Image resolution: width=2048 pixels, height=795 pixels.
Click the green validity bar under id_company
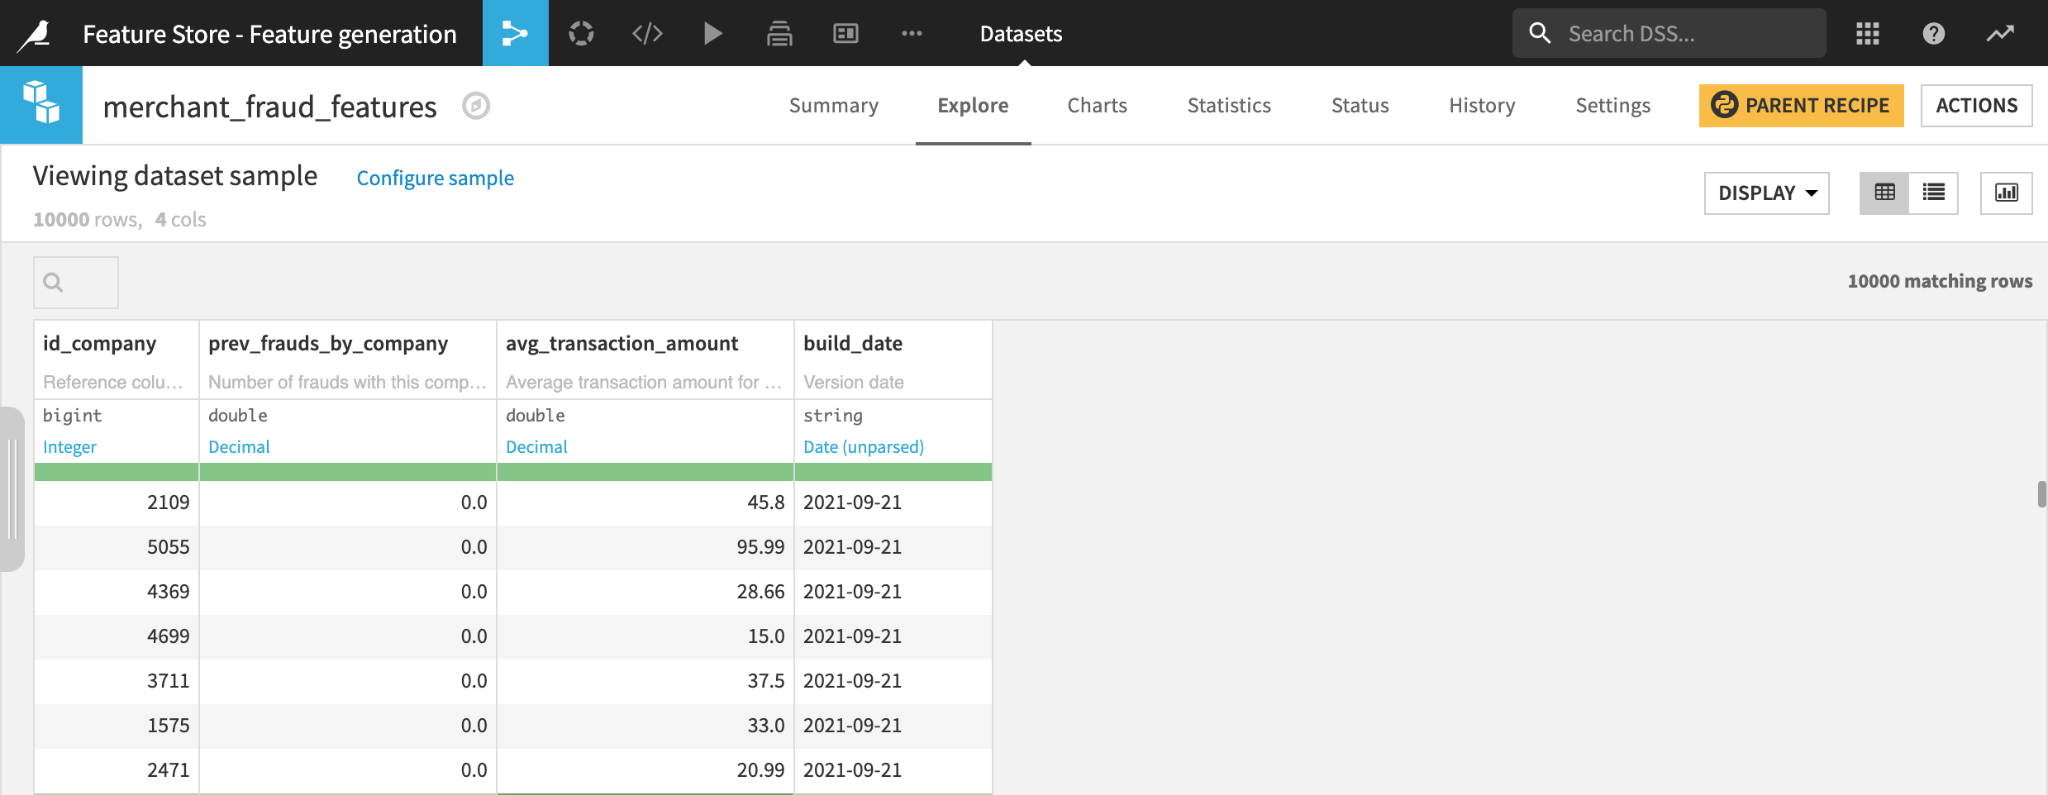117,472
